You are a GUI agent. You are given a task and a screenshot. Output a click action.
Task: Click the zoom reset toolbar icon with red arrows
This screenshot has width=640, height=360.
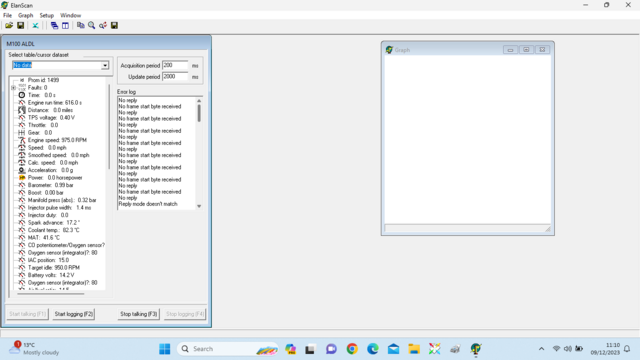[103, 25]
